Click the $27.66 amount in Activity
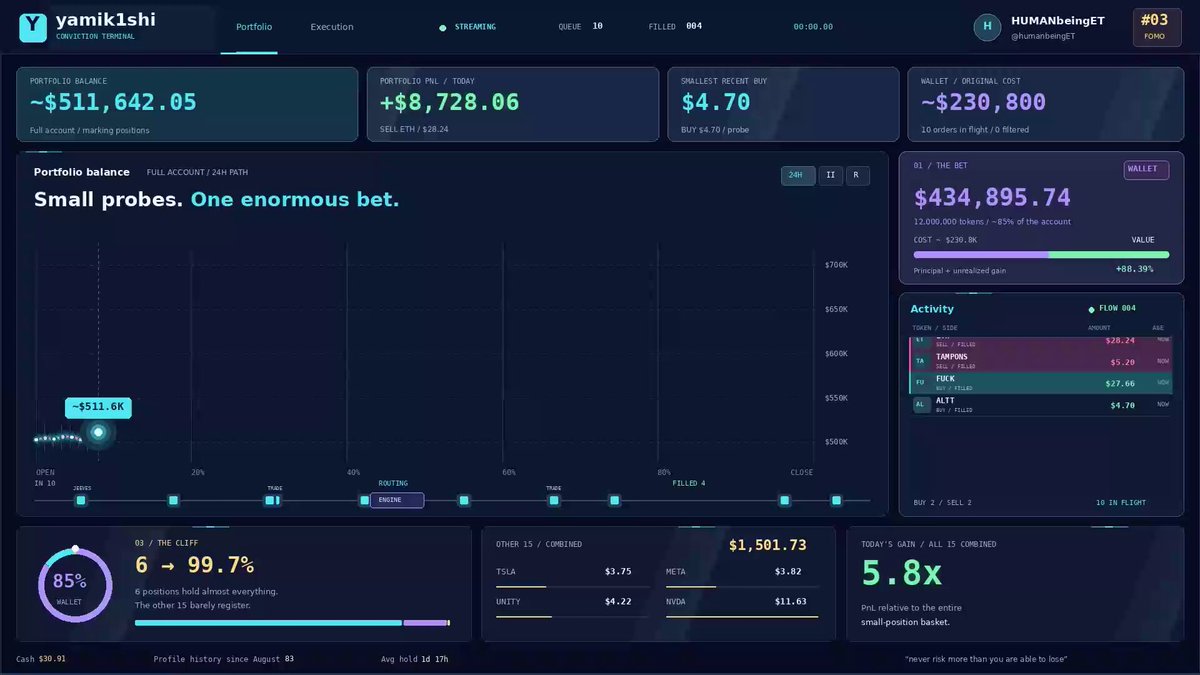The image size is (1200, 675). 1120,383
